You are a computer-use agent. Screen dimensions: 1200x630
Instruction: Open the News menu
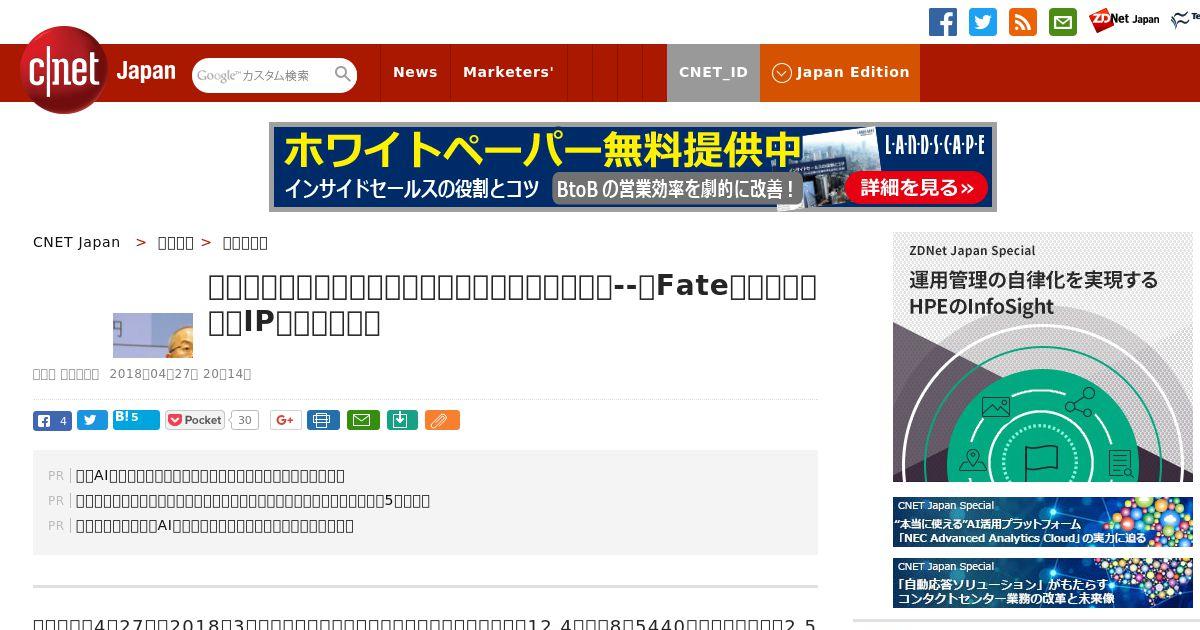click(x=415, y=72)
